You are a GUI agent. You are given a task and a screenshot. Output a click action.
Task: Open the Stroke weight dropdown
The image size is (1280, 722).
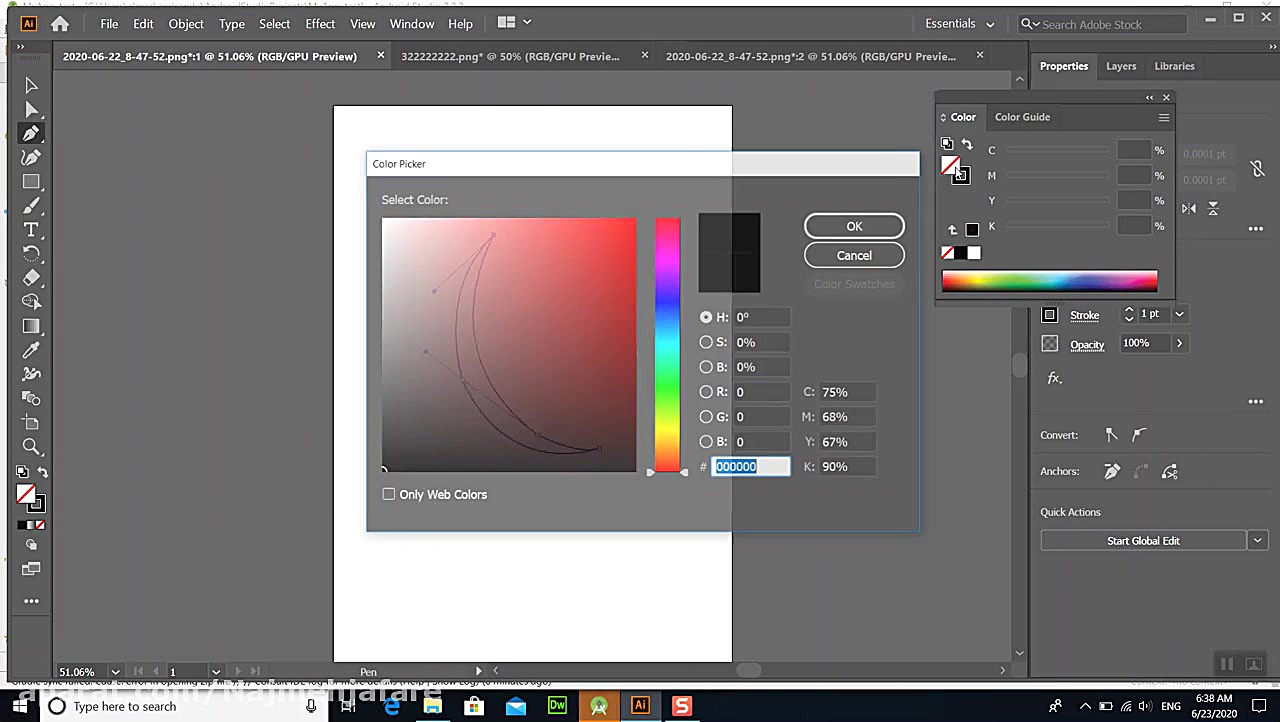tap(1179, 314)
